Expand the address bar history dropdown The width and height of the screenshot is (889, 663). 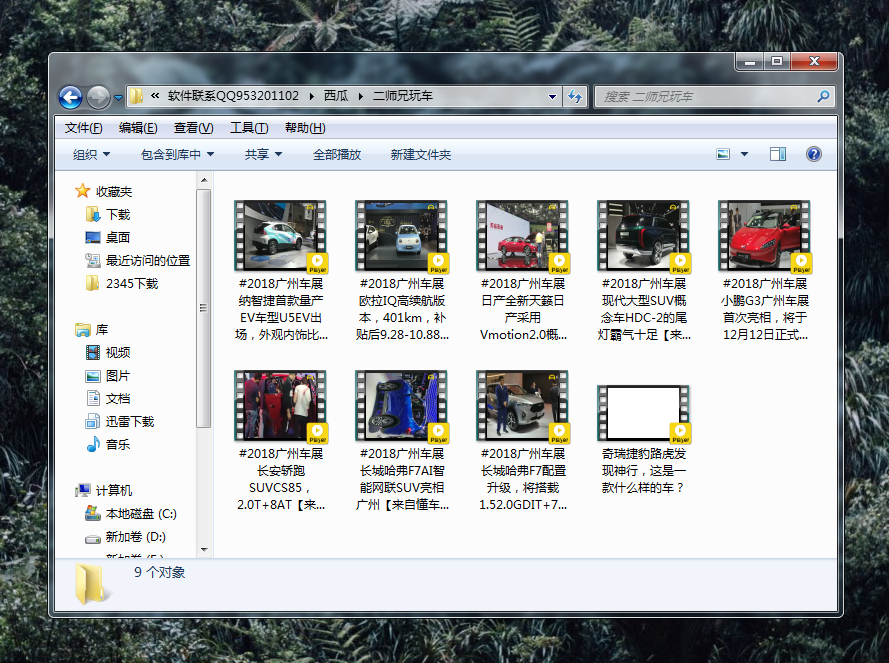[x=552, y=97]
